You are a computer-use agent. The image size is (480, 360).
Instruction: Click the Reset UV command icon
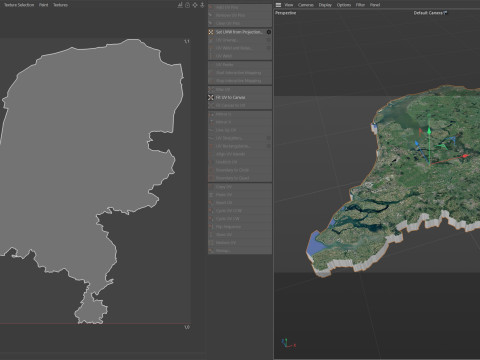[211, 203]
